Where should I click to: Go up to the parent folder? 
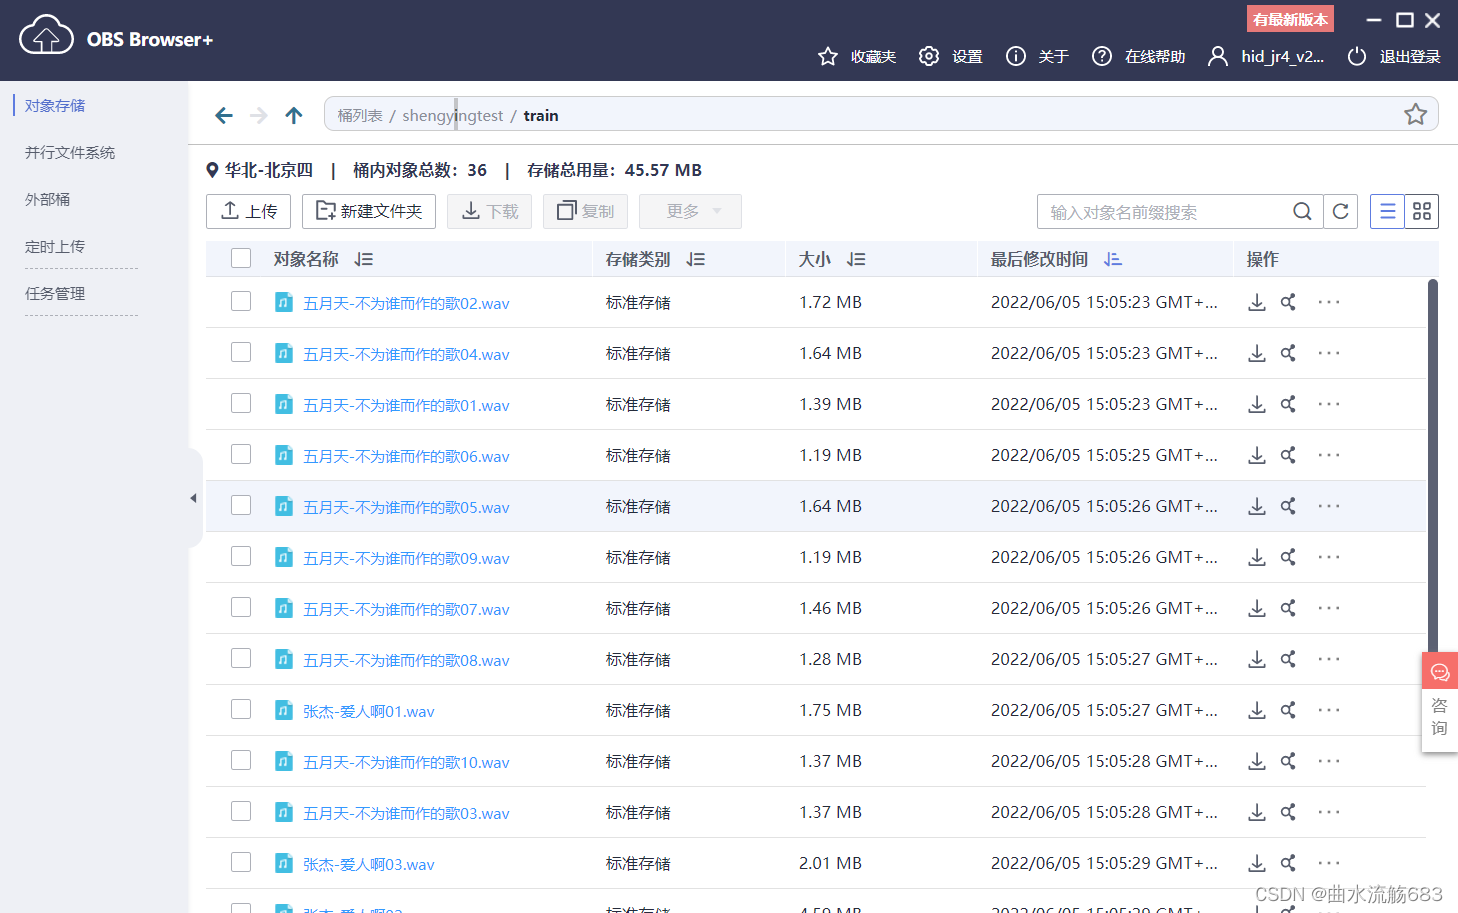coord(294,115)
